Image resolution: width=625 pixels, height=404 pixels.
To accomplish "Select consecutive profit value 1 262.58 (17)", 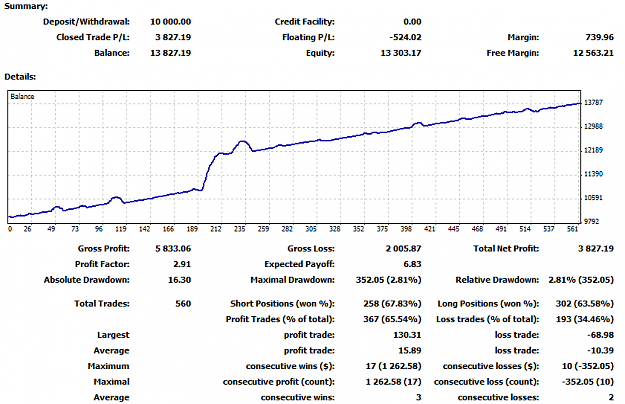I will point(393,382).
